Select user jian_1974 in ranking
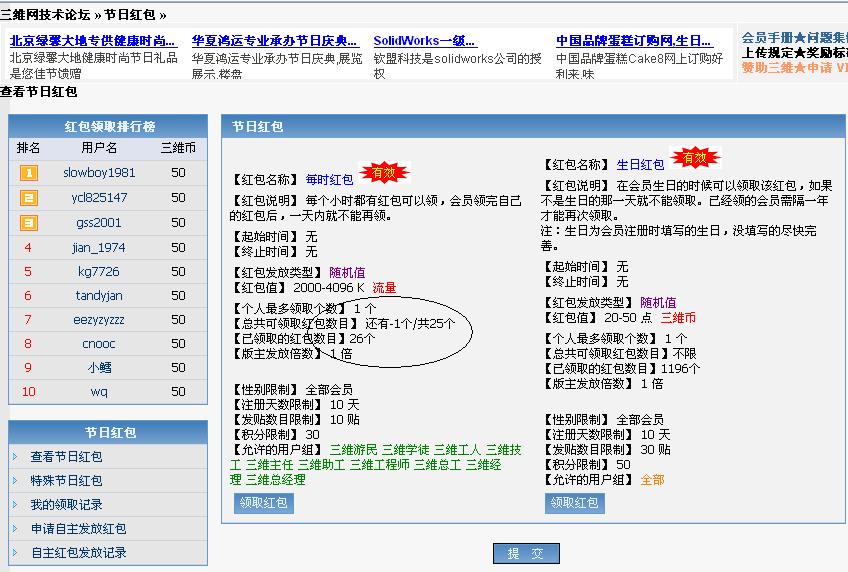848x572 pixels. (99, 248)
